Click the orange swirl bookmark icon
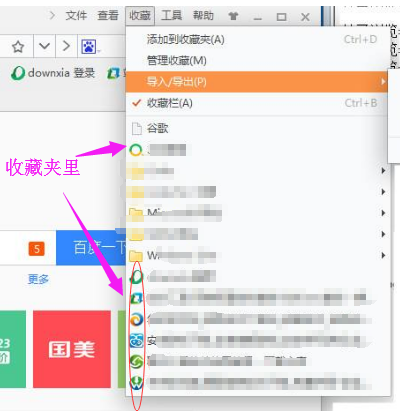Screen dimensions: 400x411 [x=136, y=320]
